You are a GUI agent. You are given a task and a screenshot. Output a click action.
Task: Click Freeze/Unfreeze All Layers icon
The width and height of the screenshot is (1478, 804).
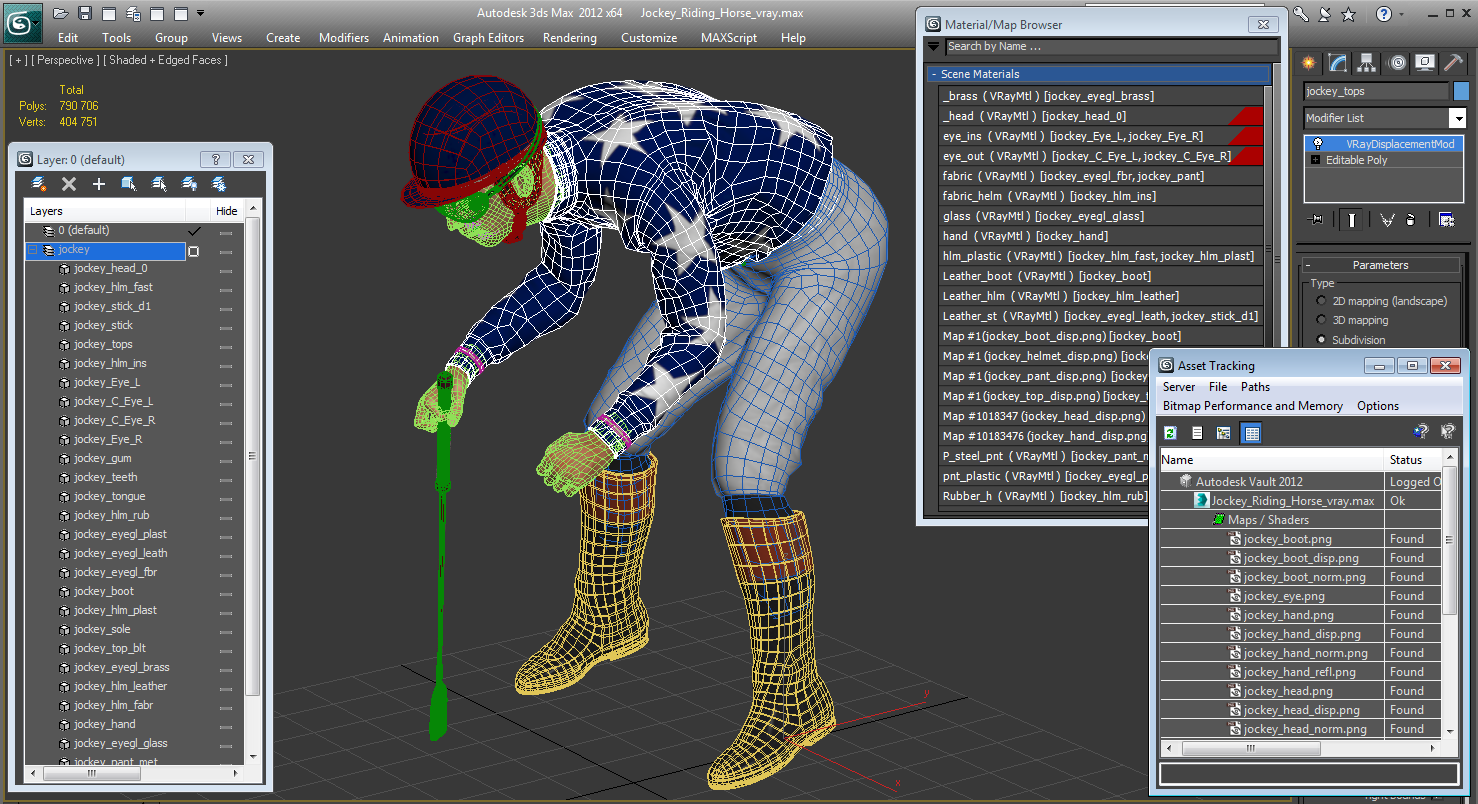tap(219, 184)
